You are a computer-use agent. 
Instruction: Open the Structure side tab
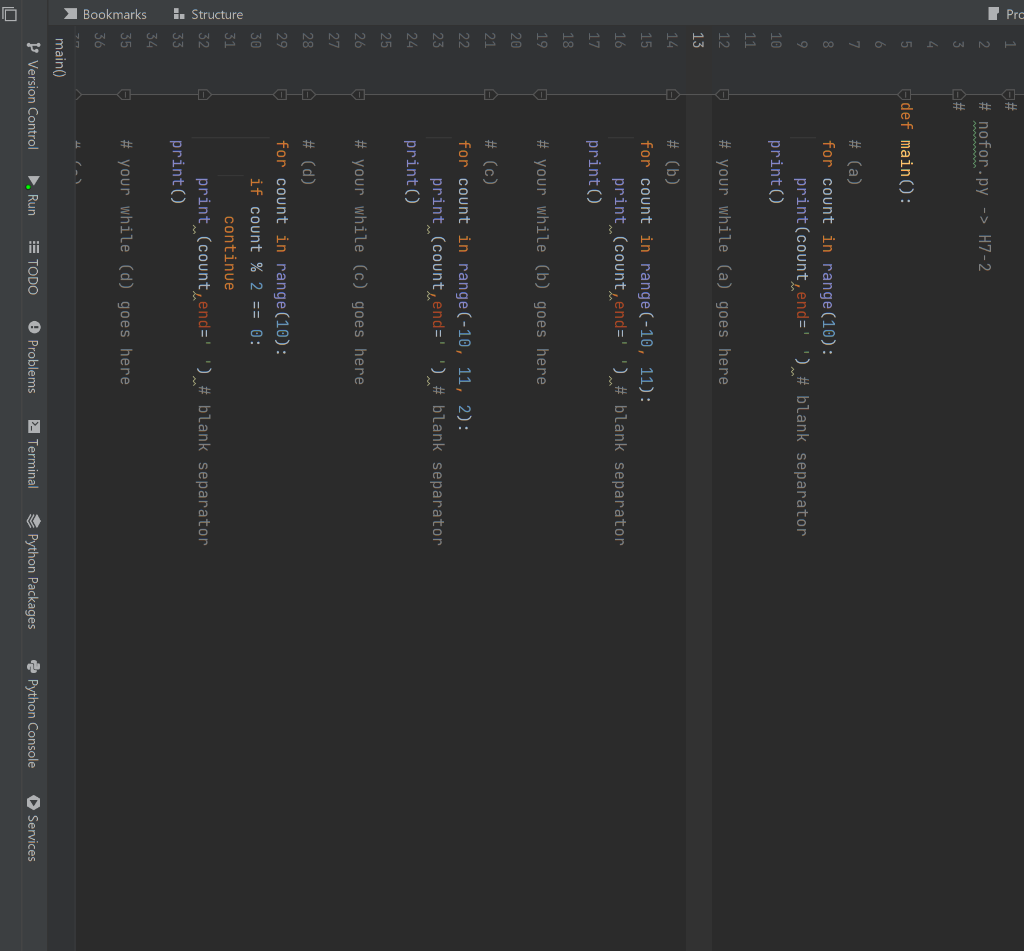click(208, 14)
